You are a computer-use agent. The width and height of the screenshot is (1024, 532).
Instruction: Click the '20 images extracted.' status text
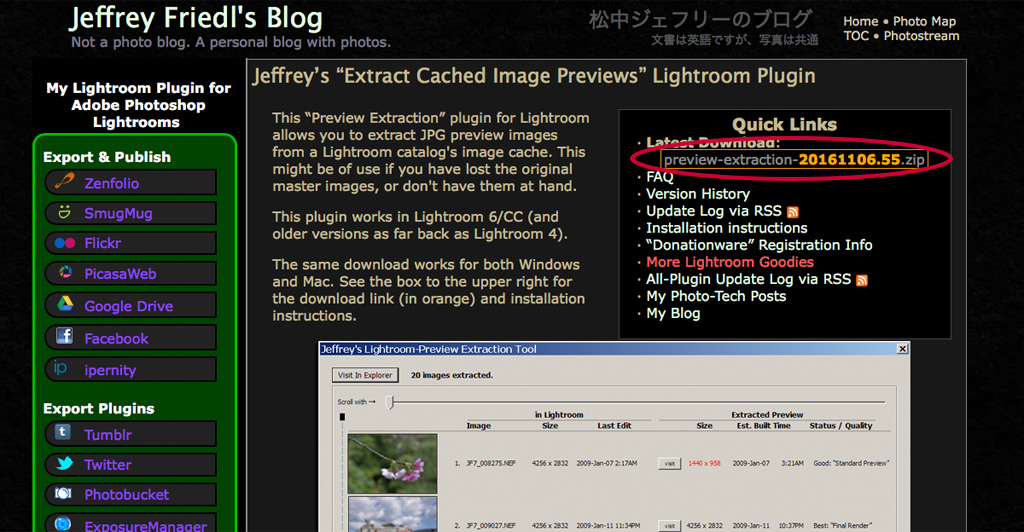pos(452,375)
